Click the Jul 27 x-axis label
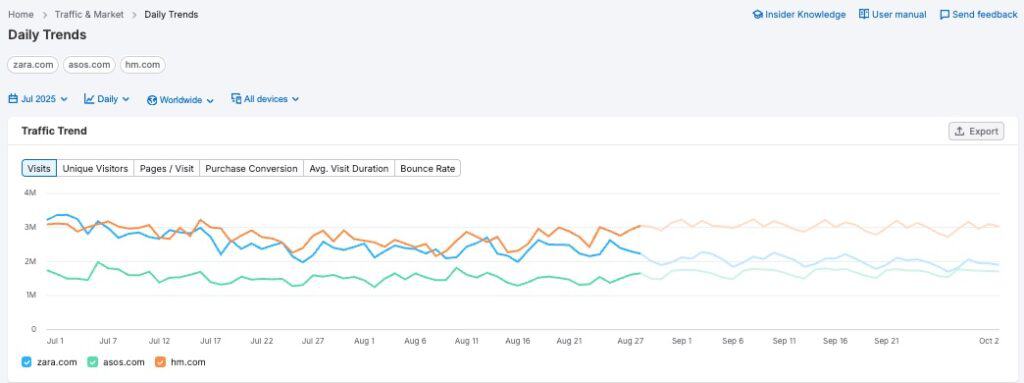This screenshot has height=383, width=1024. click(x=313, y=341)
